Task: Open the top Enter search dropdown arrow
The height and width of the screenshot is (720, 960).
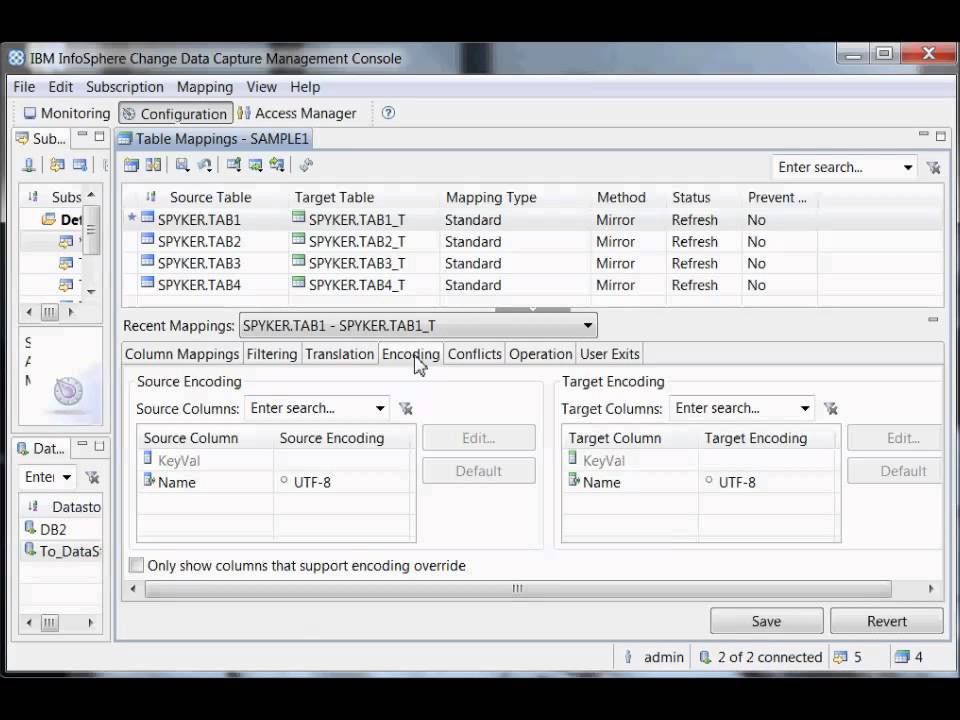Action: [x=908, y=167]
